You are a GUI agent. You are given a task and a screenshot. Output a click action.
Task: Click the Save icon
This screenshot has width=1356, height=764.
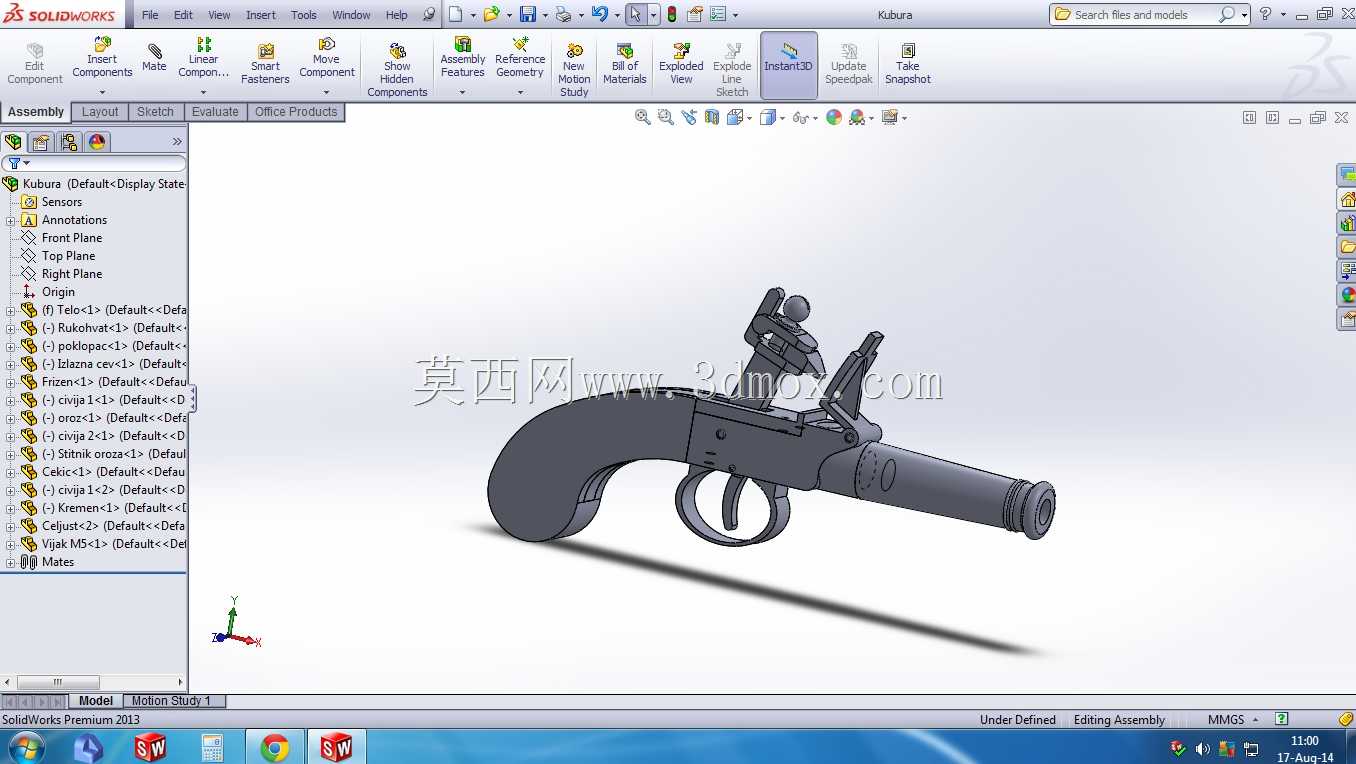pos(528,14)
